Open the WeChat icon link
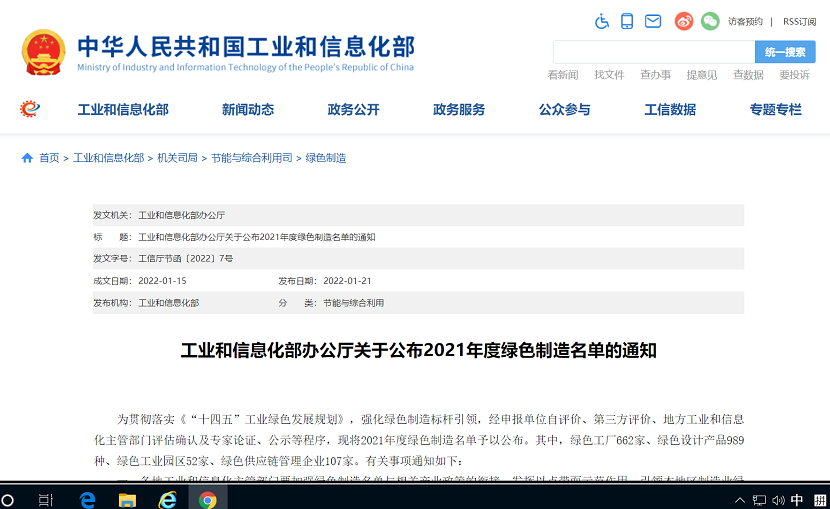The height and width of the screenshot is (509, 830). point(710,21)
